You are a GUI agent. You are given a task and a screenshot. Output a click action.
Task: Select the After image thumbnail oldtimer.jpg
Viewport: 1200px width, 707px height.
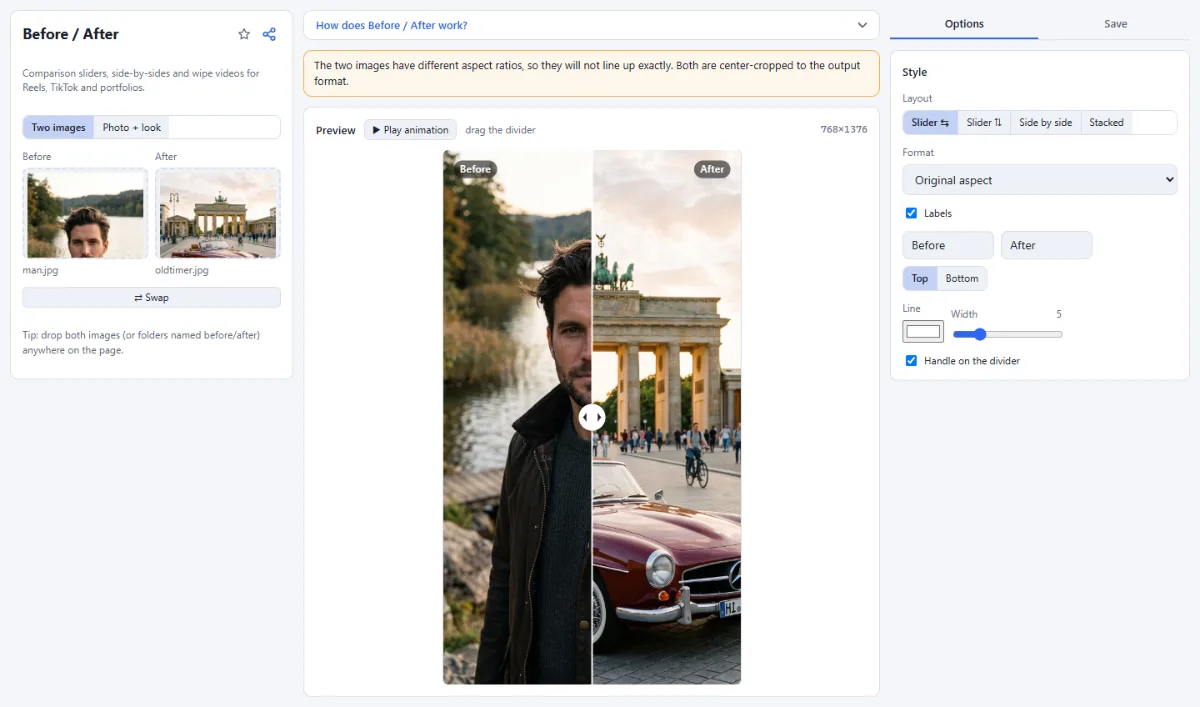click(218, 213)
